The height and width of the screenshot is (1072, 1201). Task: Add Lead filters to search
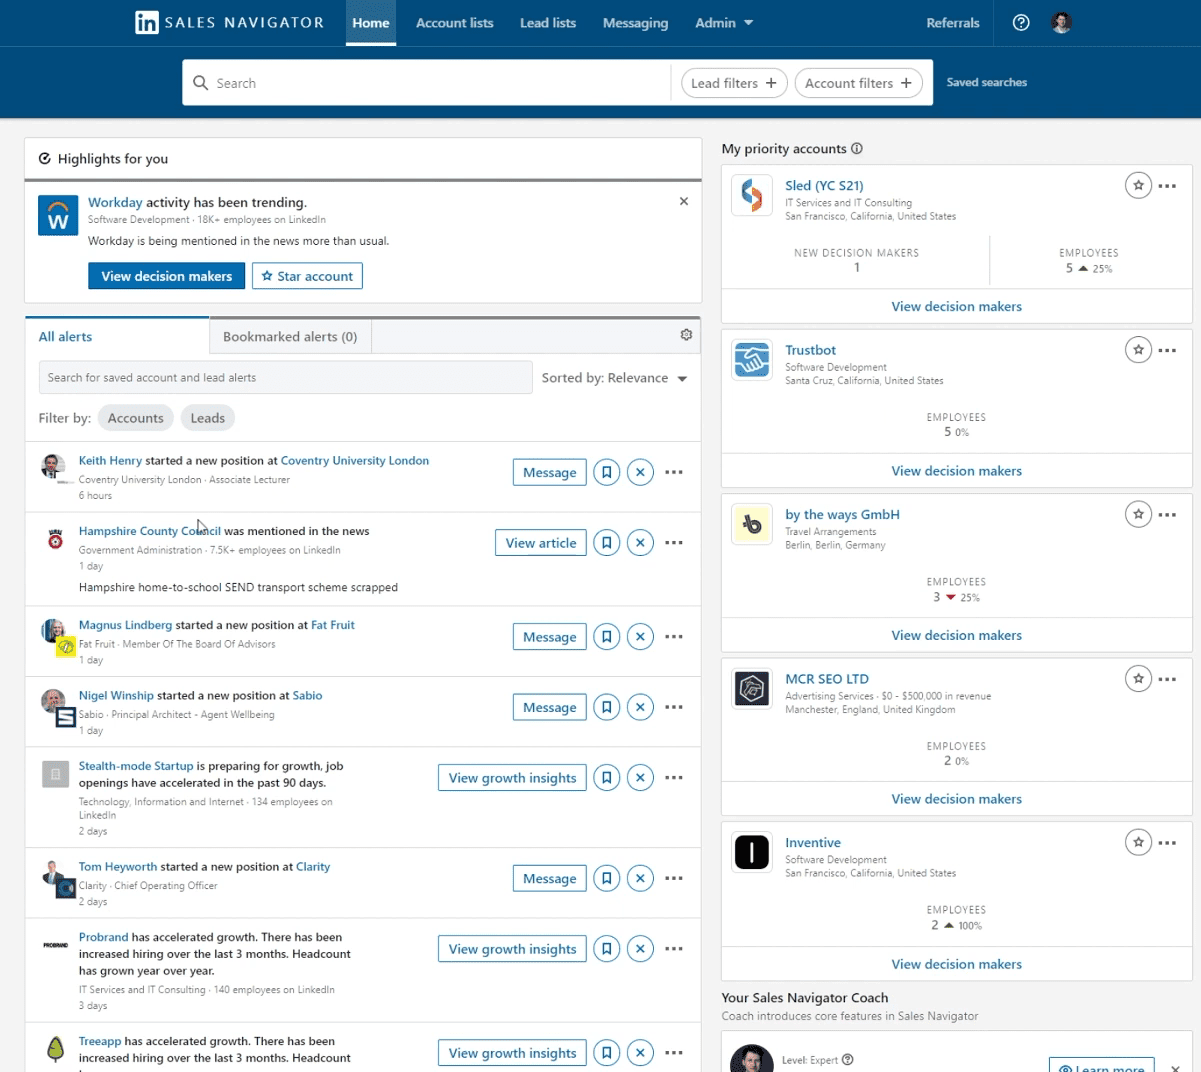point(734,83)
